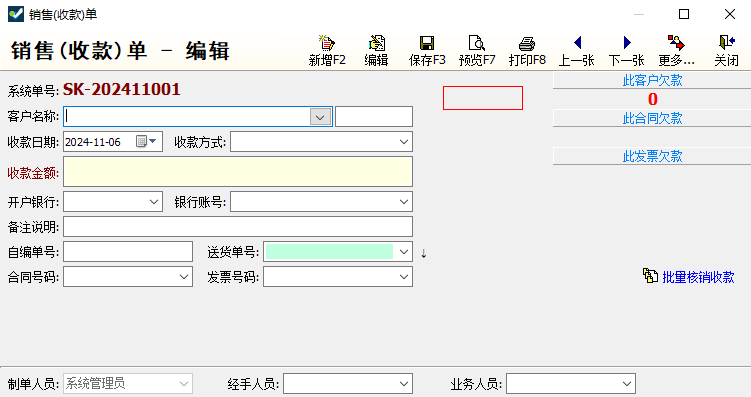
Task: Open the 经手人员 dropdown
Action: point(404,384)
